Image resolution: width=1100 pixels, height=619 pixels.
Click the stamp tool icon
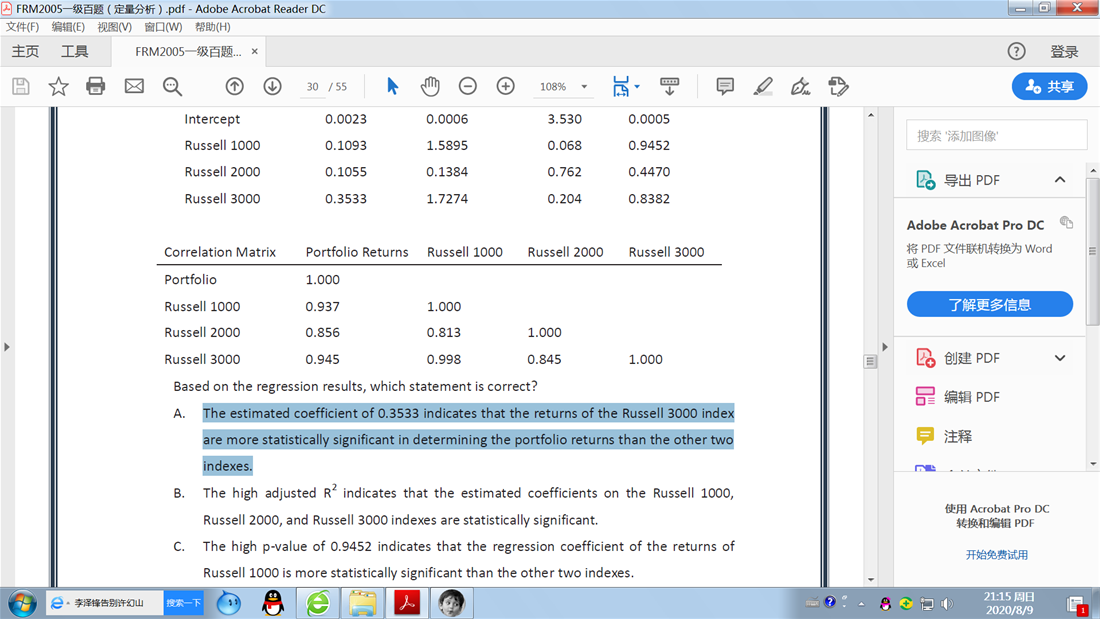(838, 86)
